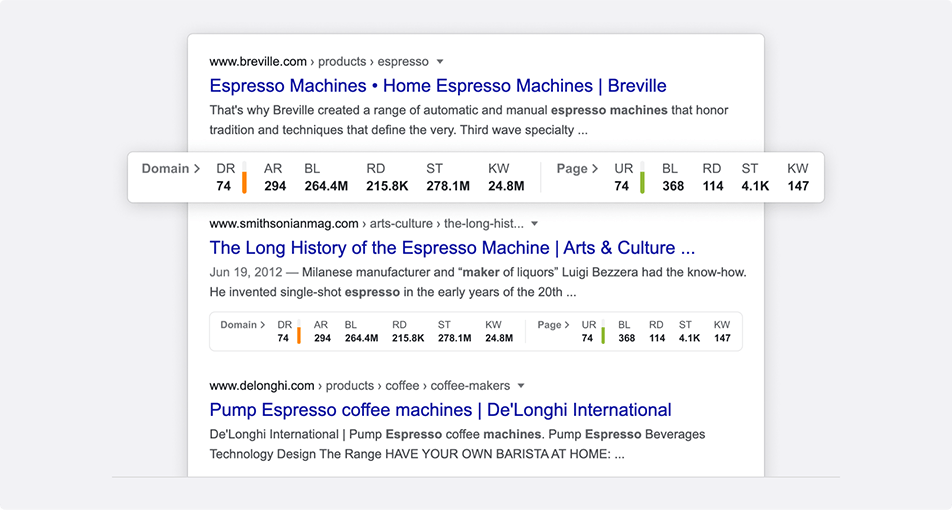This screenshot has height=510, width=952.
Task: Open The Long History of the Espresso Machine link
Action: click(451, 248)
